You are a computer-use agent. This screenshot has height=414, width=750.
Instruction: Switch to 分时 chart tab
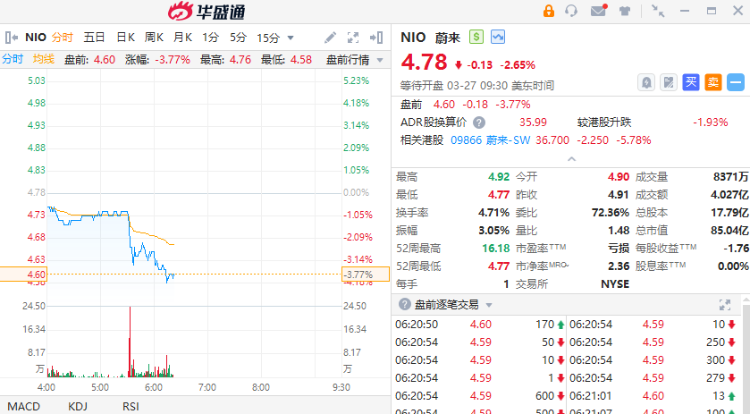(x=62, y=37)
